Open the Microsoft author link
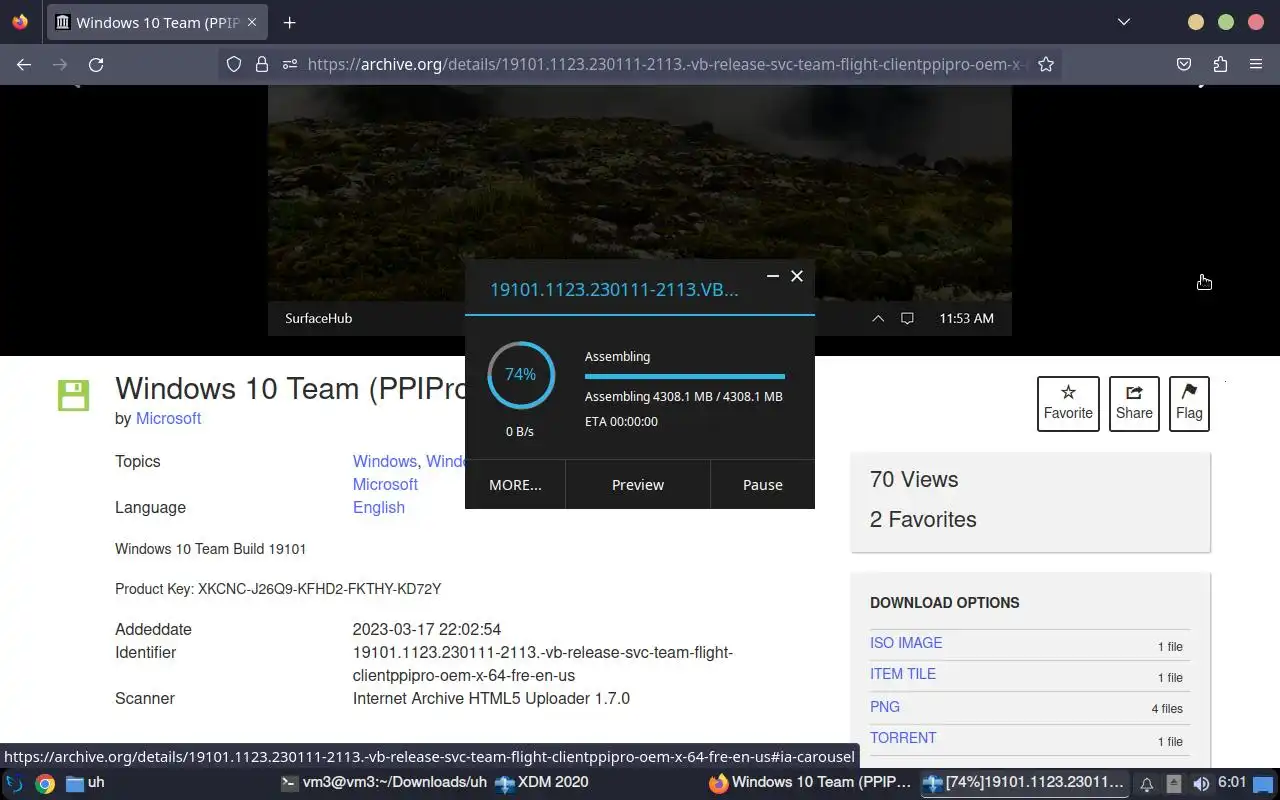 point(168,418)
